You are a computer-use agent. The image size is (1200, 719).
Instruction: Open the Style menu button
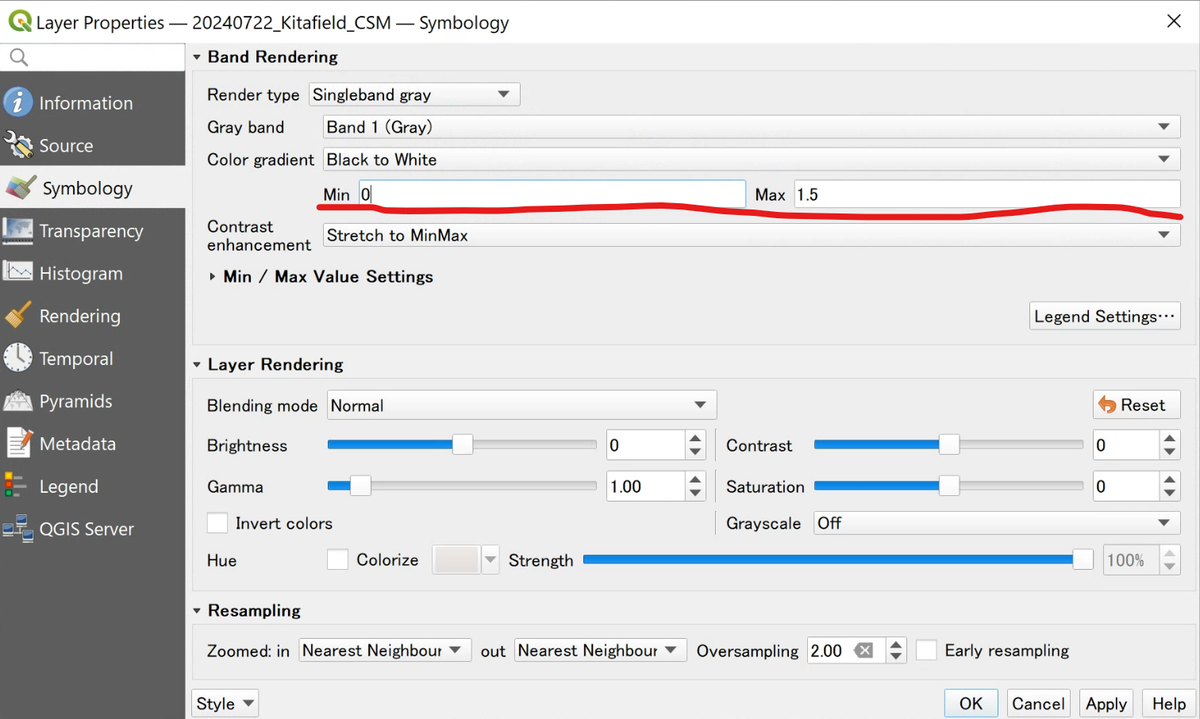224,704
